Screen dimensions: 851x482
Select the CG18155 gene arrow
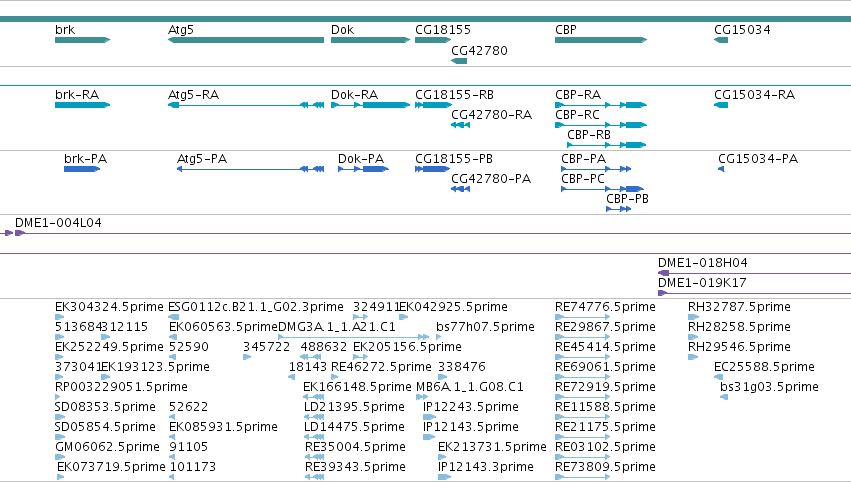(433, 40)
